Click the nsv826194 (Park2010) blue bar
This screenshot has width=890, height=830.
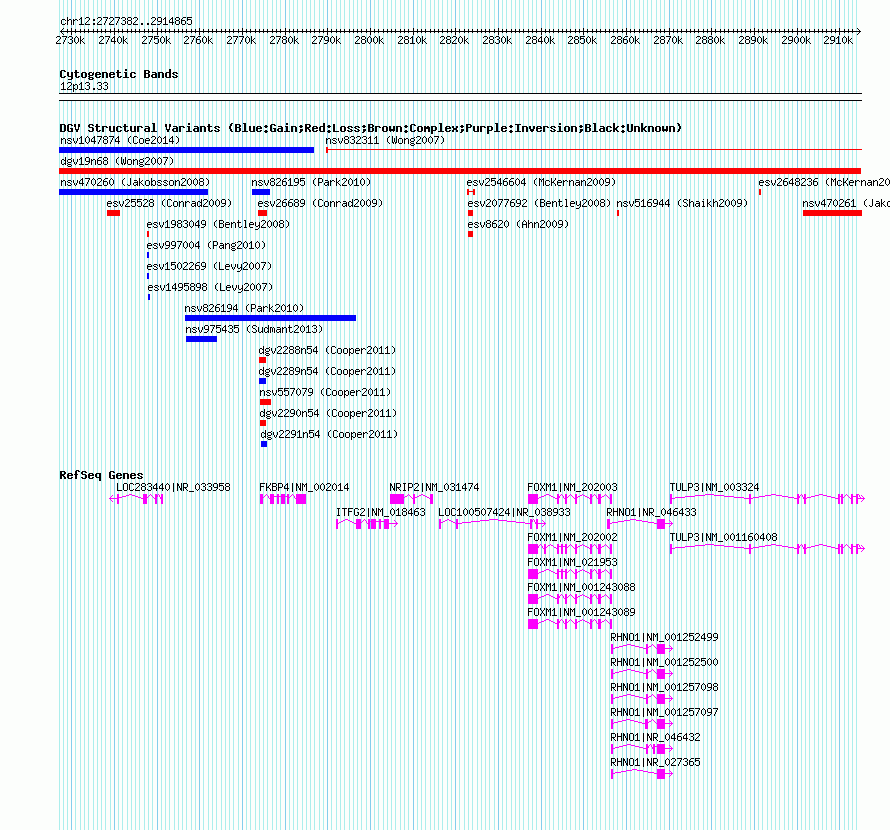(270, 318)
